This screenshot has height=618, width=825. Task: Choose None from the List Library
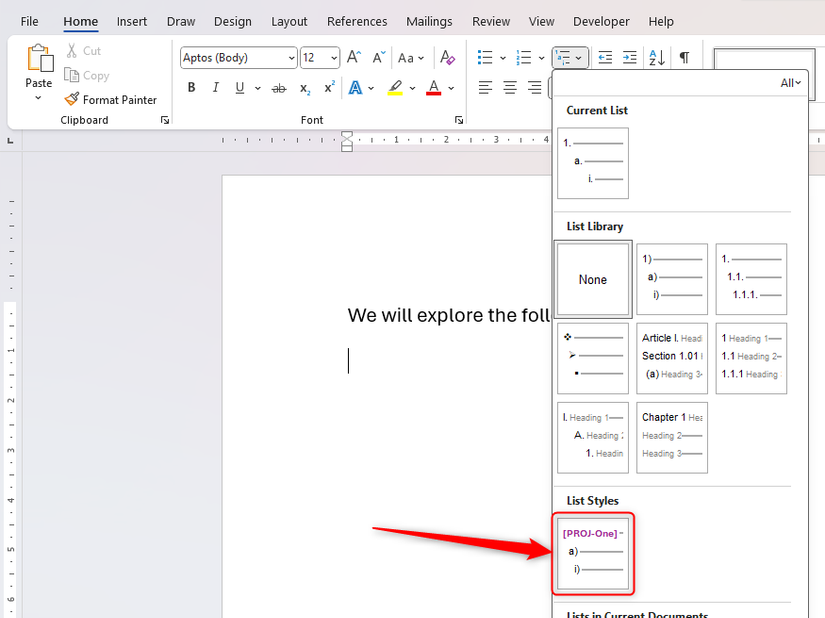tap(593, 279)
